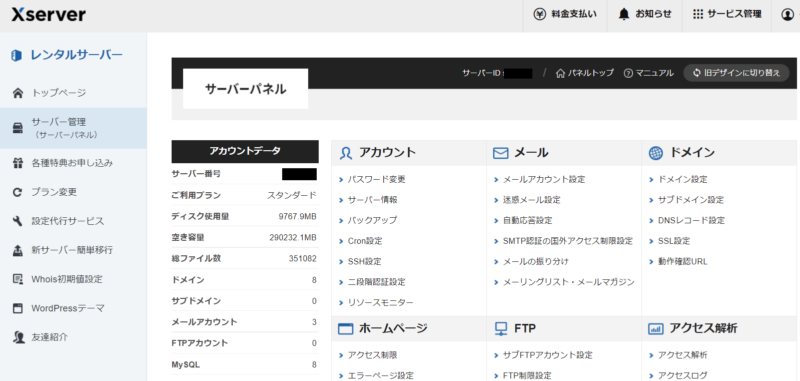This screenshot has height=381, width=800.
Task: Open the user account avatar icon
Action: pos(787,14)
